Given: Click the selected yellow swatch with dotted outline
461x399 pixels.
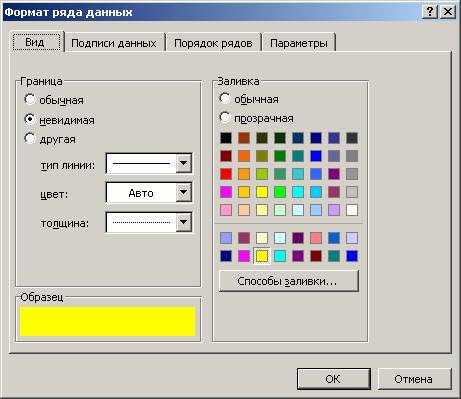Looking at the screenshot, I should 262,256.
